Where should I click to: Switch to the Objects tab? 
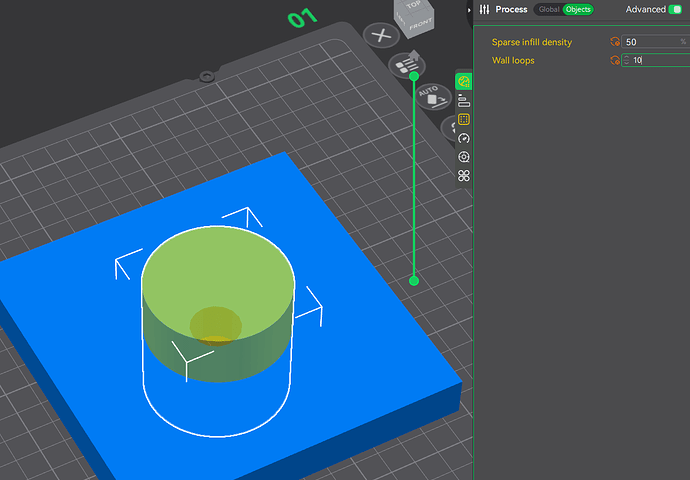point(577,9)
